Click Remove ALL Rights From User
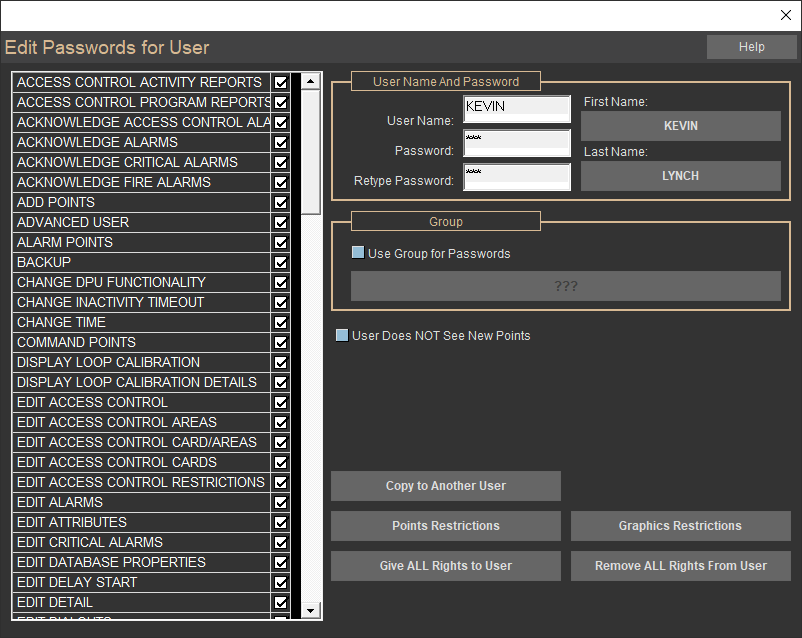 (x=680, y=566)
